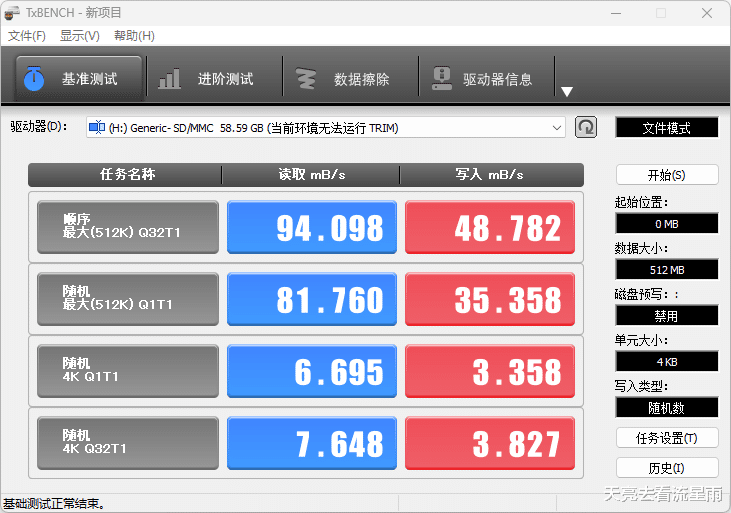Screen dimensions: 731x513
Task: Click the 随机数 write type field
Action: [667, 408]
